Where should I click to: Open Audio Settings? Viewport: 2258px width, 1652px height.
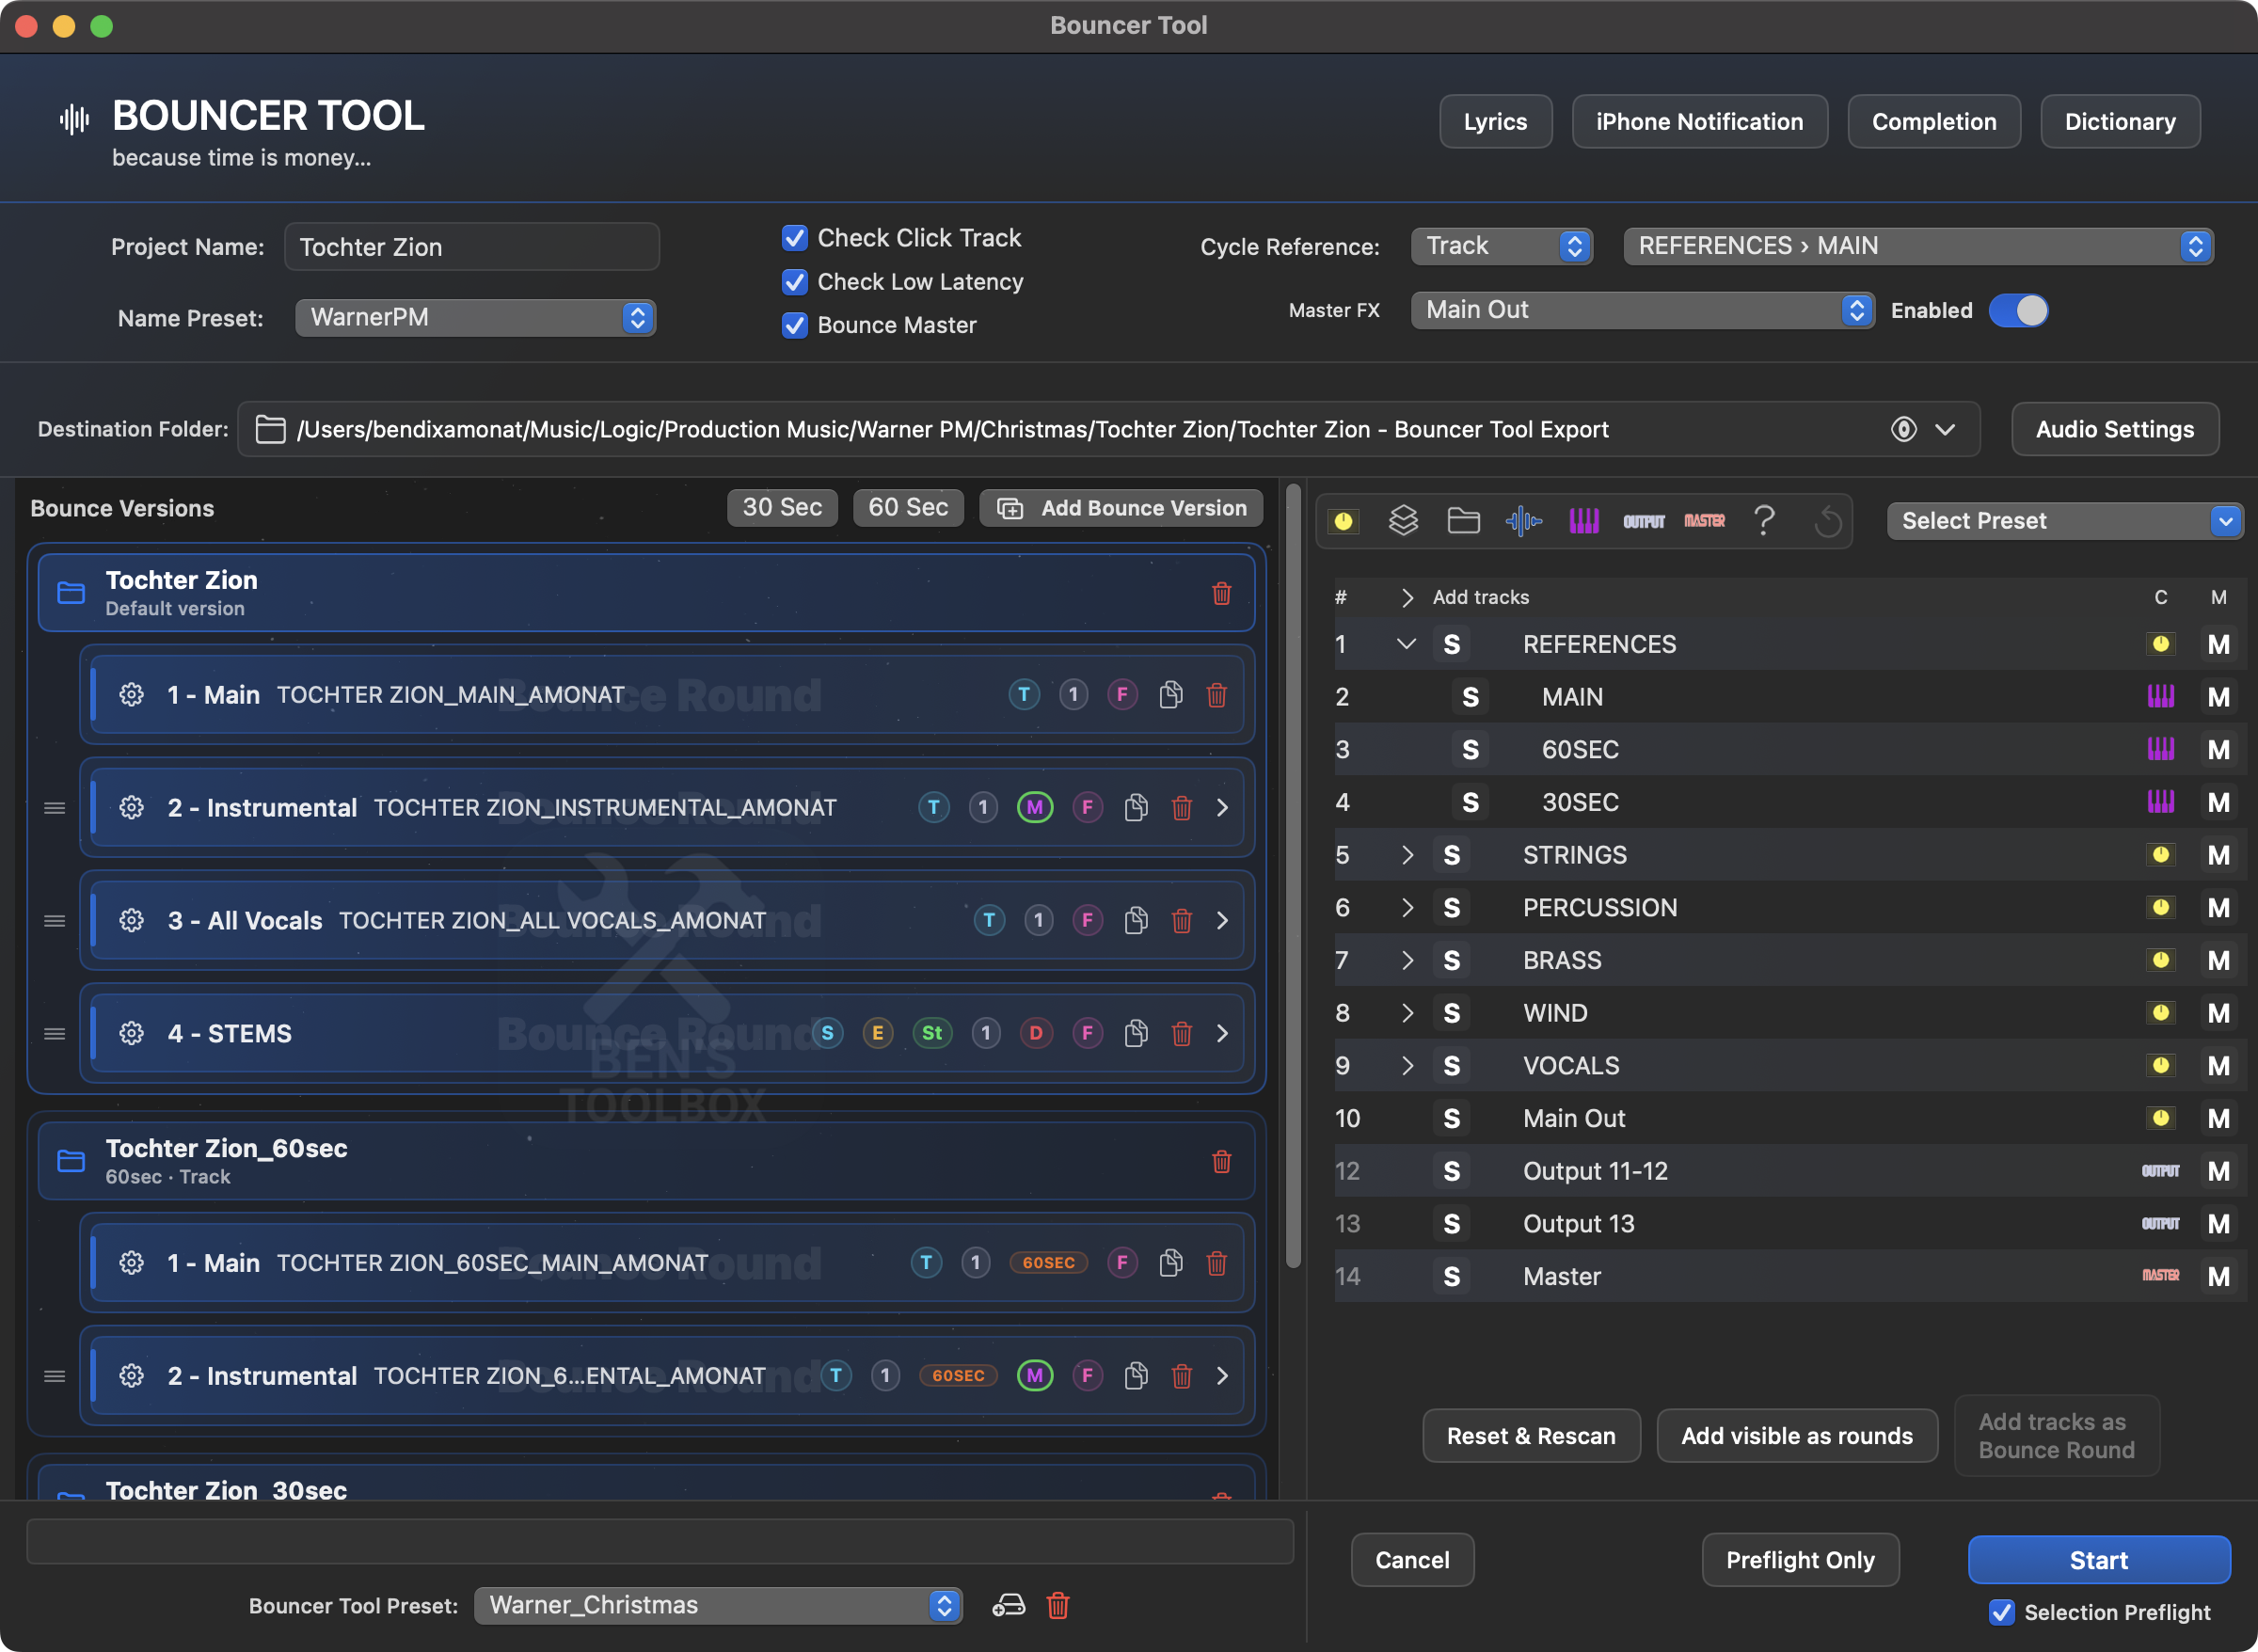[2115, 429]
